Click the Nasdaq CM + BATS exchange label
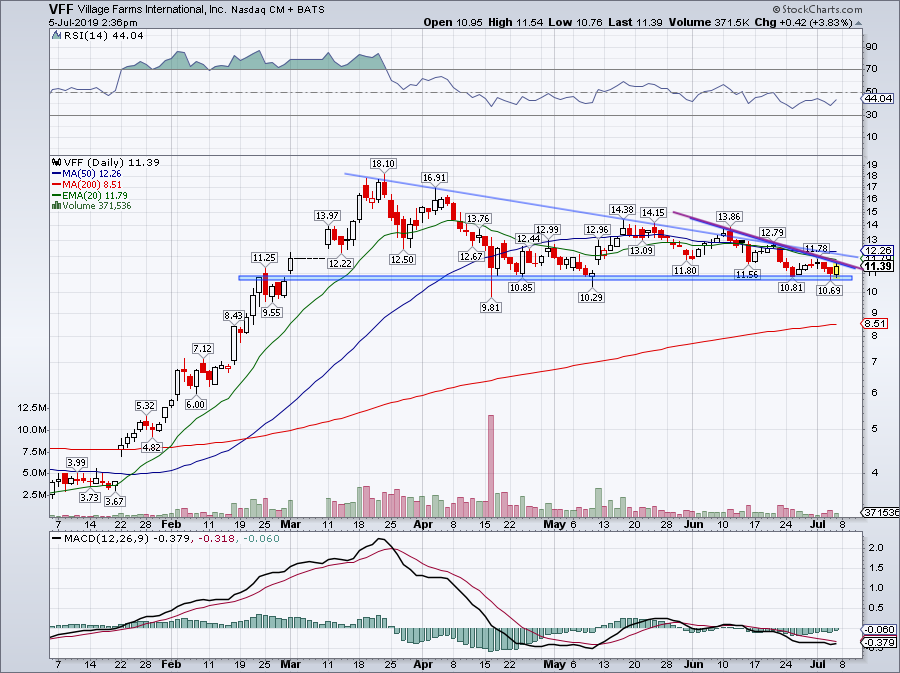900x673 pixels. coord(278,10)
